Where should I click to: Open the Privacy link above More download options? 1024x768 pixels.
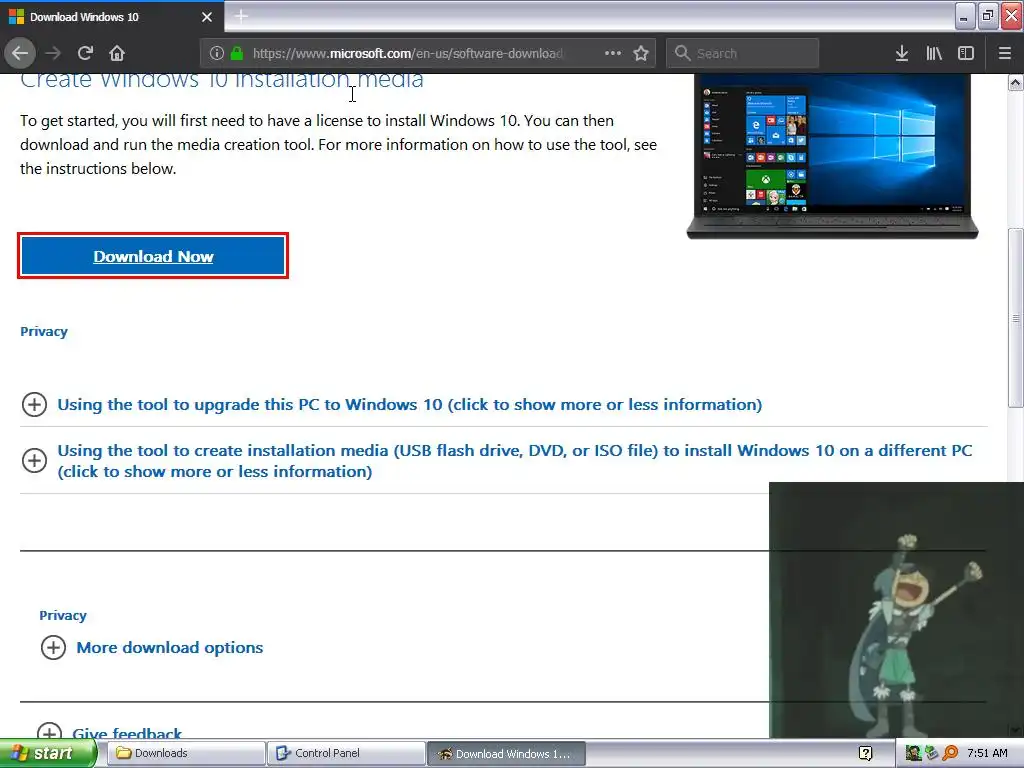[63, 616]
